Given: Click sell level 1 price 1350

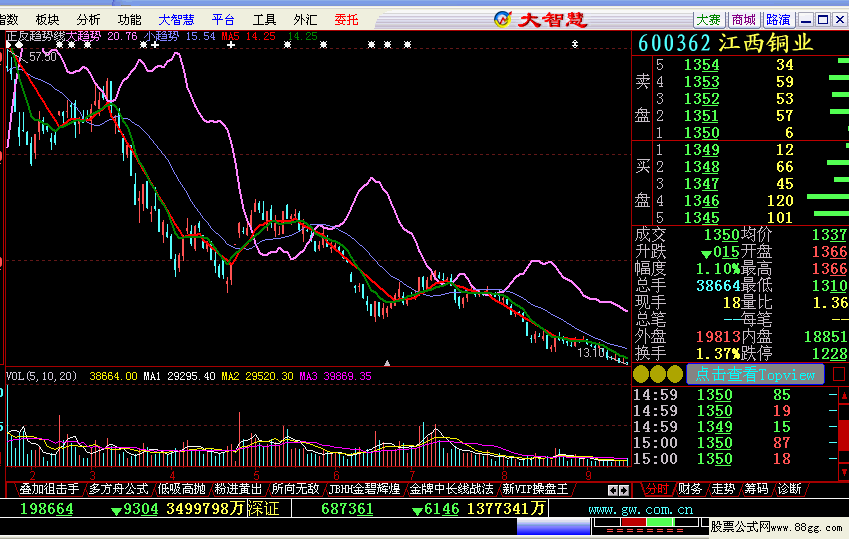Looking at the screenshot, I should tap(702, 133).
